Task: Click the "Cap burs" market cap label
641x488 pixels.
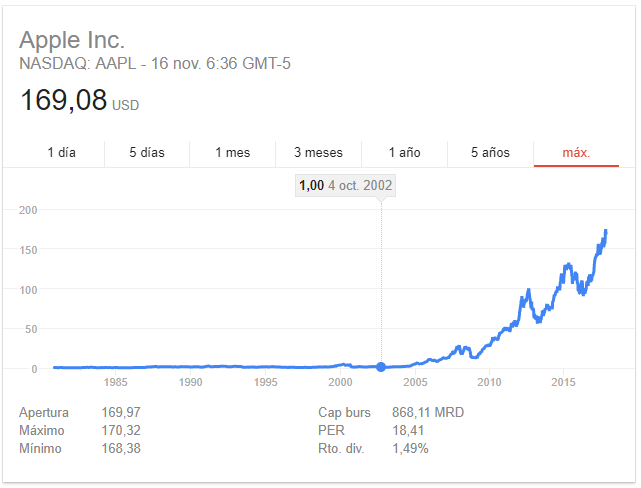Action: click(345, 412)
